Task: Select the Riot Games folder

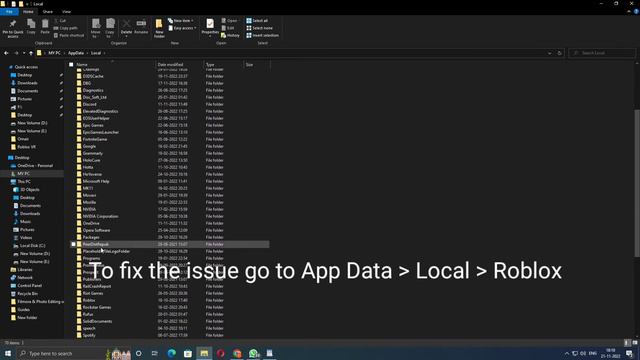Action: tap(93, 293)
